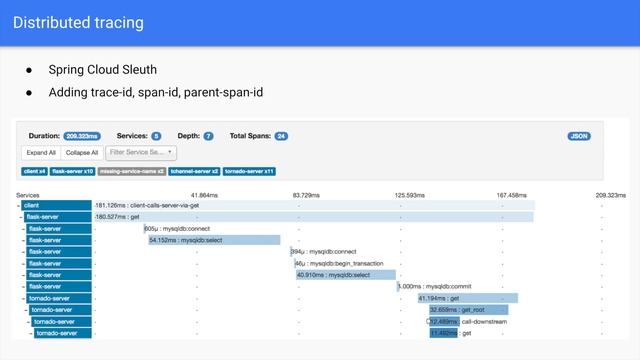
Task: Select tornado-server label for the 11.492ms get span
Action: click(63, 333)
